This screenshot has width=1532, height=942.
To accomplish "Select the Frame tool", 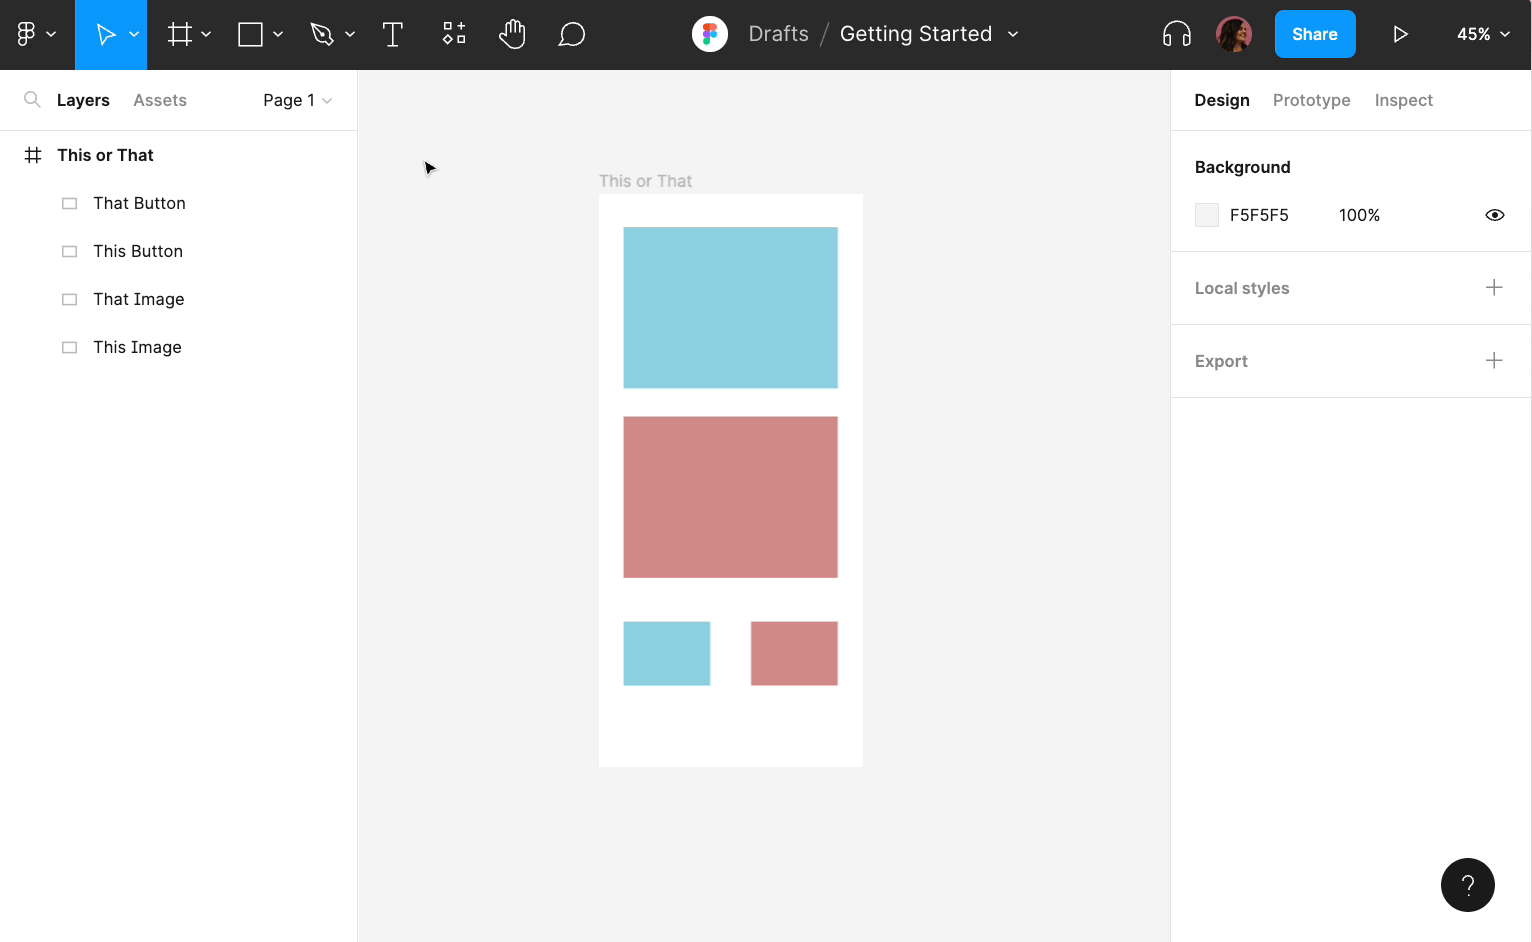I will coord(180,34).
